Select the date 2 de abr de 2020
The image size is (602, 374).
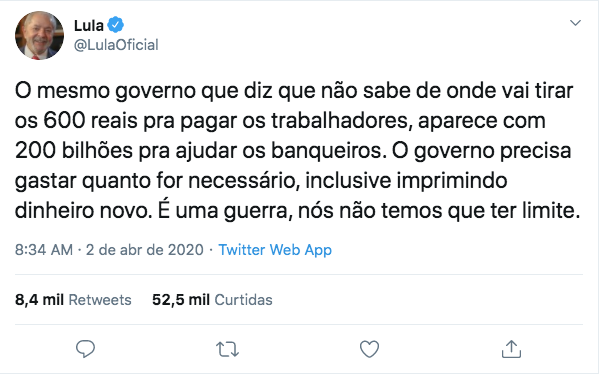[144, 250]
